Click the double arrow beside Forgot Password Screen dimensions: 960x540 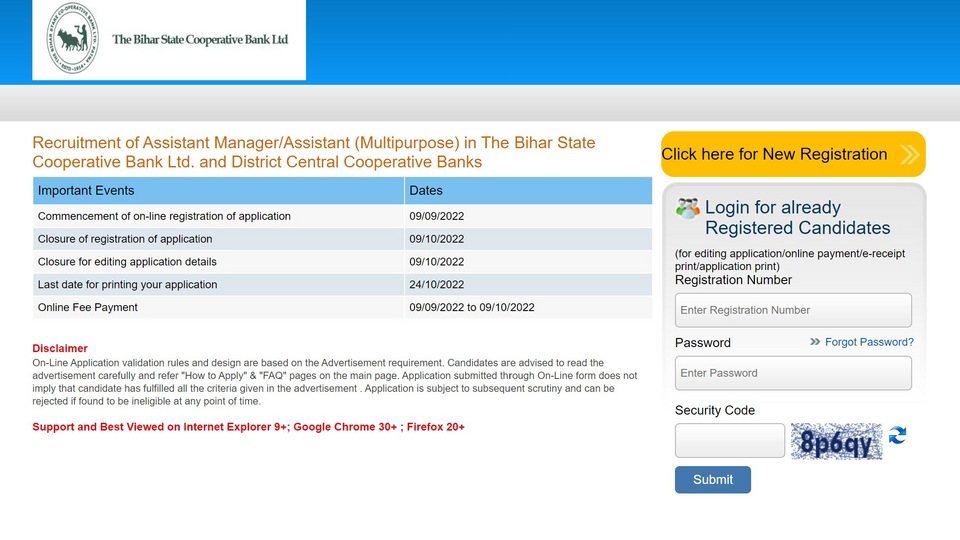coord(815,342)
